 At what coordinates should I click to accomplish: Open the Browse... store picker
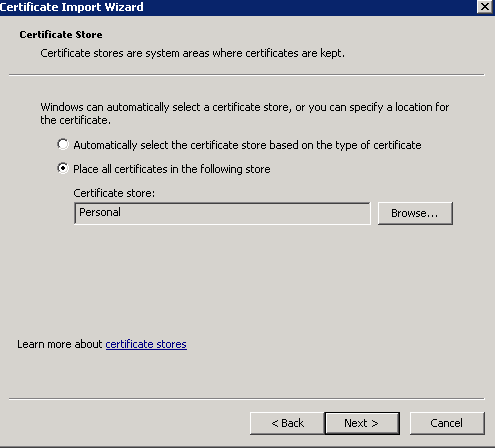pyautogui.click(x=415, y=213)
